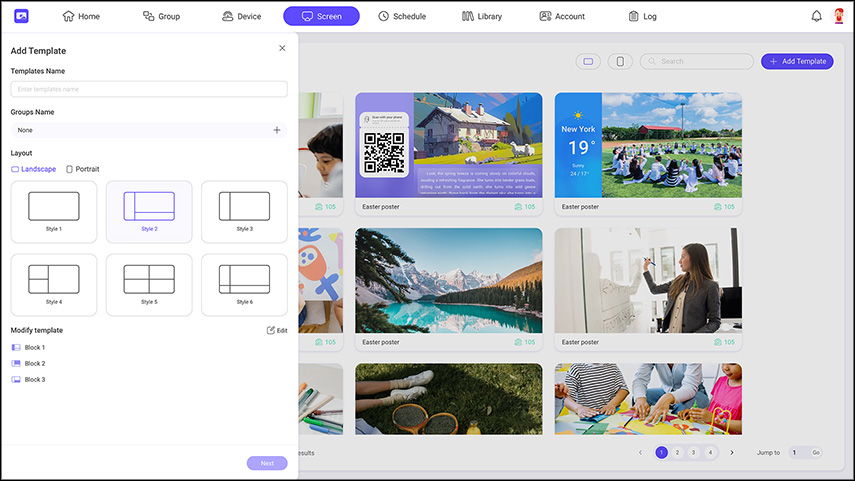The width and height of the screenshot is (855, 481).
Task: Click the Jump to page input
Action: pyautogui.click(x=797, y=453)
